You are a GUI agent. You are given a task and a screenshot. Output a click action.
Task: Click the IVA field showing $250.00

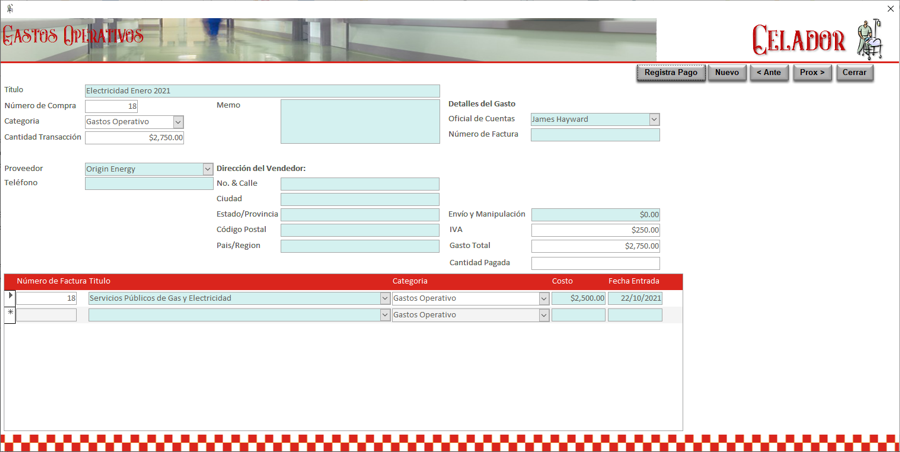595,230
